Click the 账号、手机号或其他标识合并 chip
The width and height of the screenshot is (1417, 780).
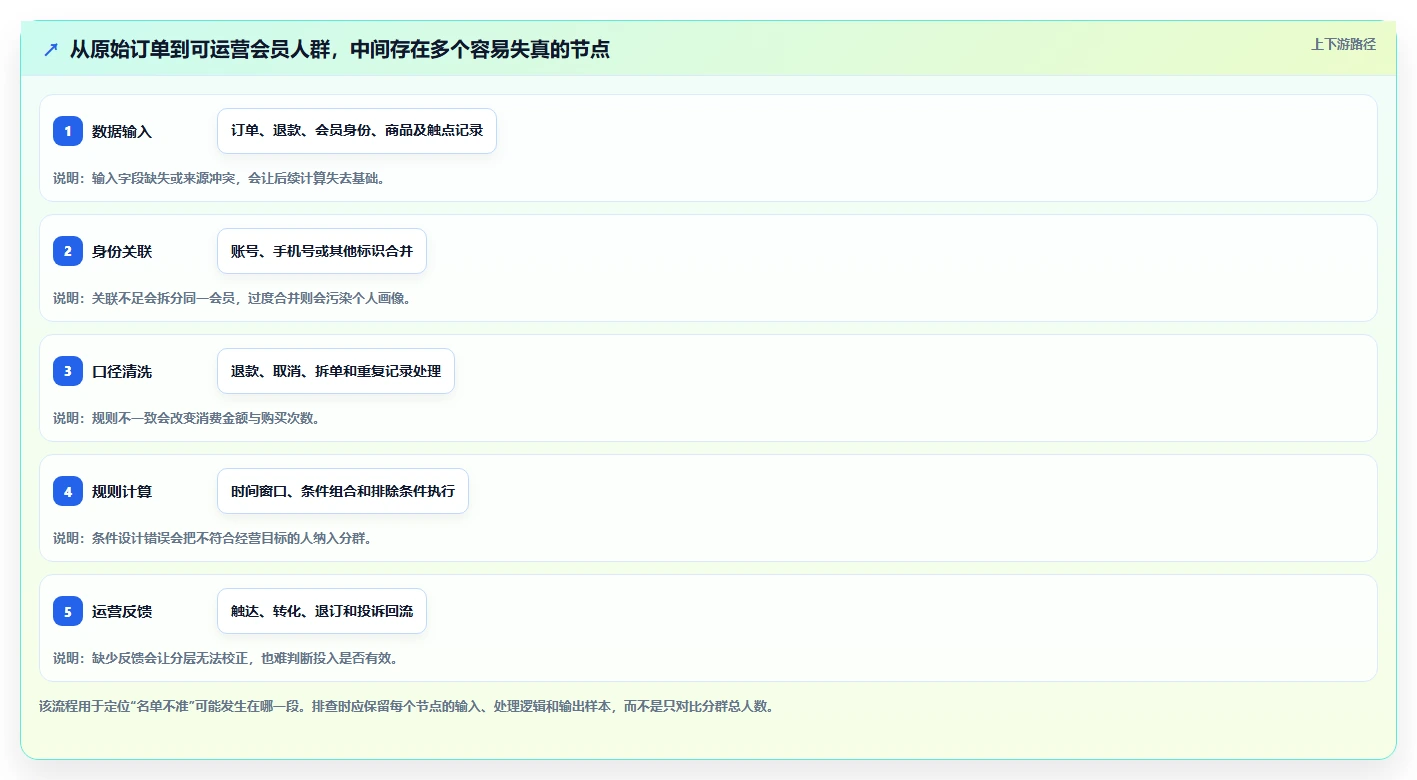coord(322,251)
